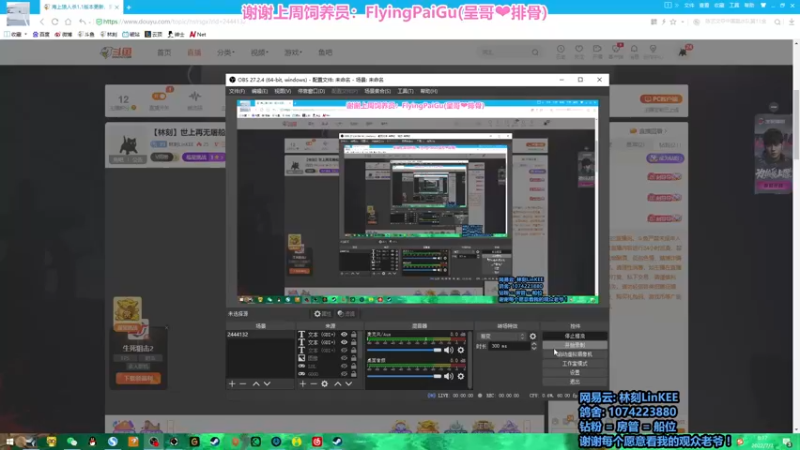
Task: Remove selected scene with minus icon
Action: coord(243,384)
